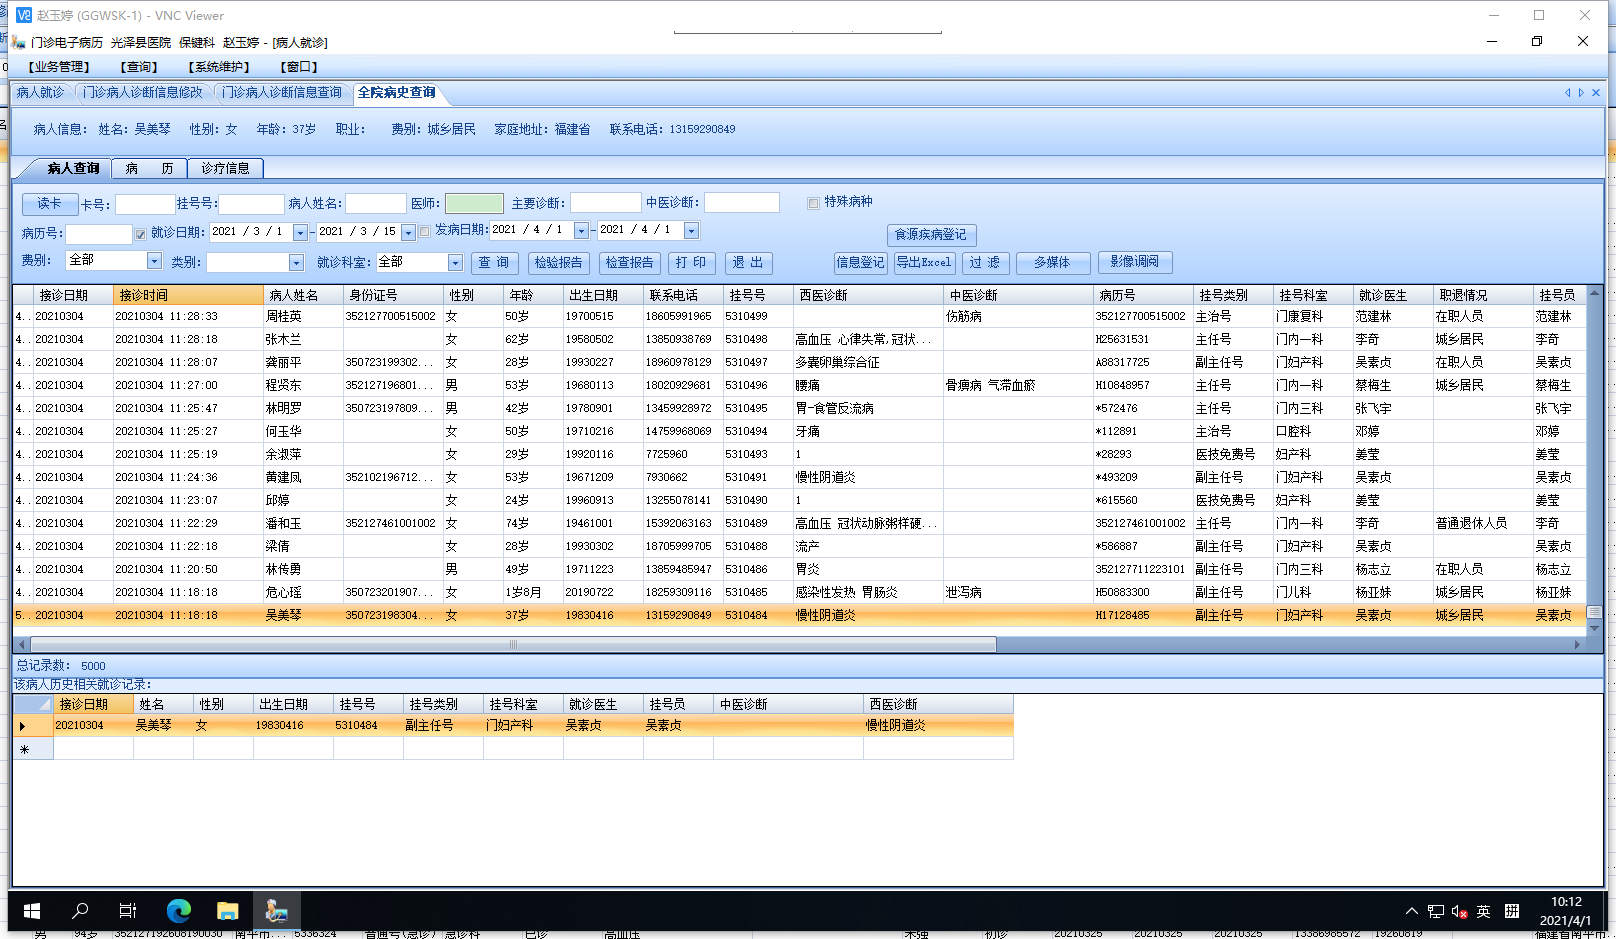Click the 信息登记 button
1616x939 pixels.
click(860, 263)
